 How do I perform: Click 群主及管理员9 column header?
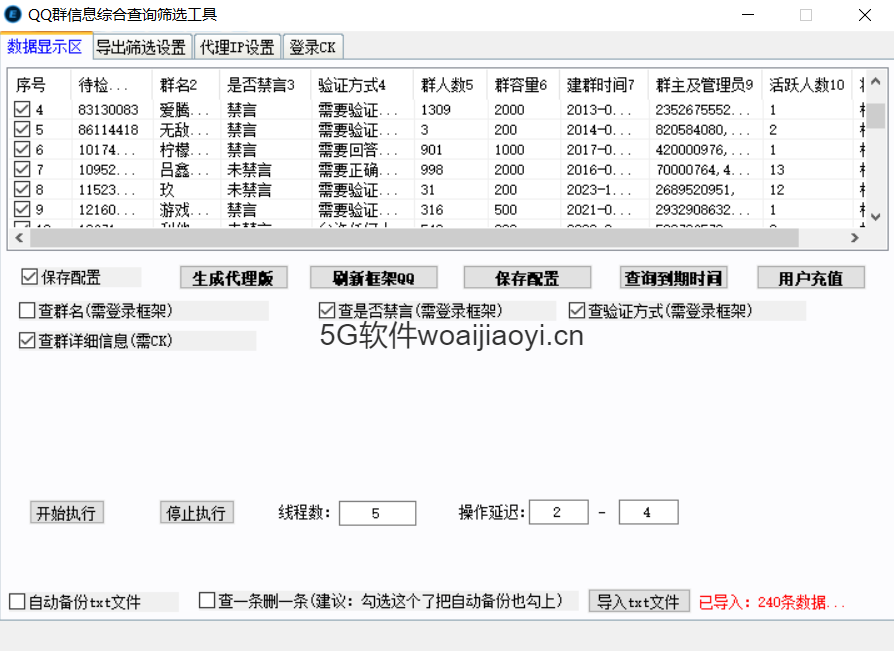pos(705,85)
